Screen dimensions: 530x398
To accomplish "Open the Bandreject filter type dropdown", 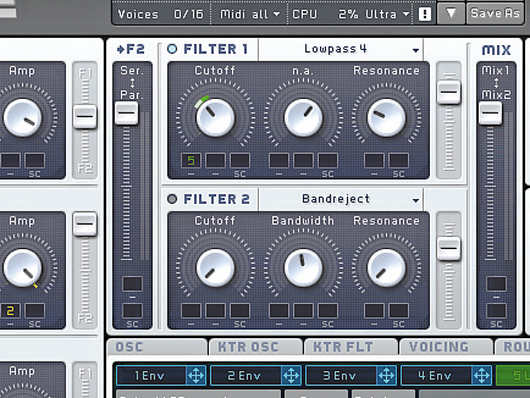I will [x=341, y=199].
